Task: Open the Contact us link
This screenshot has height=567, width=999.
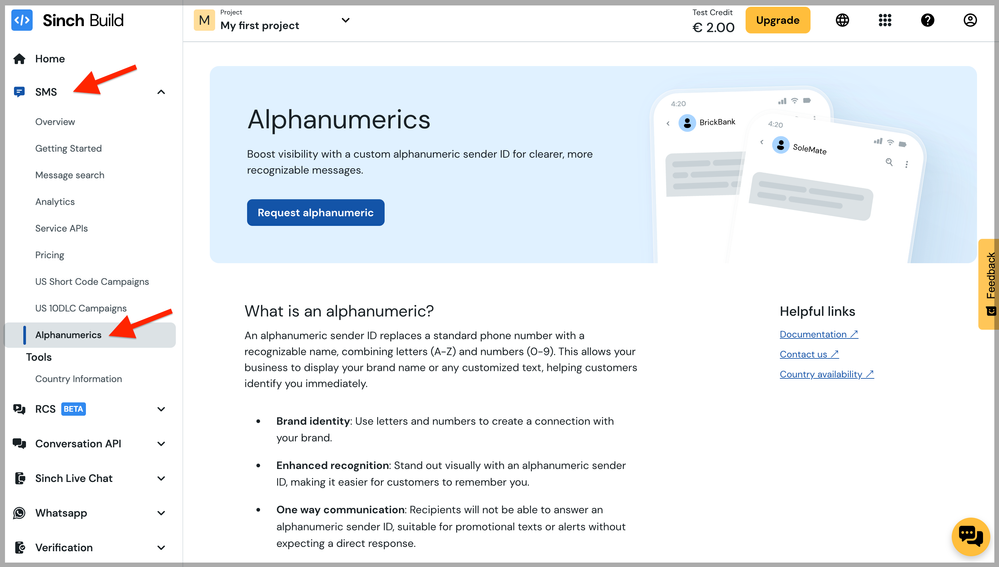Action: (809, 354)
